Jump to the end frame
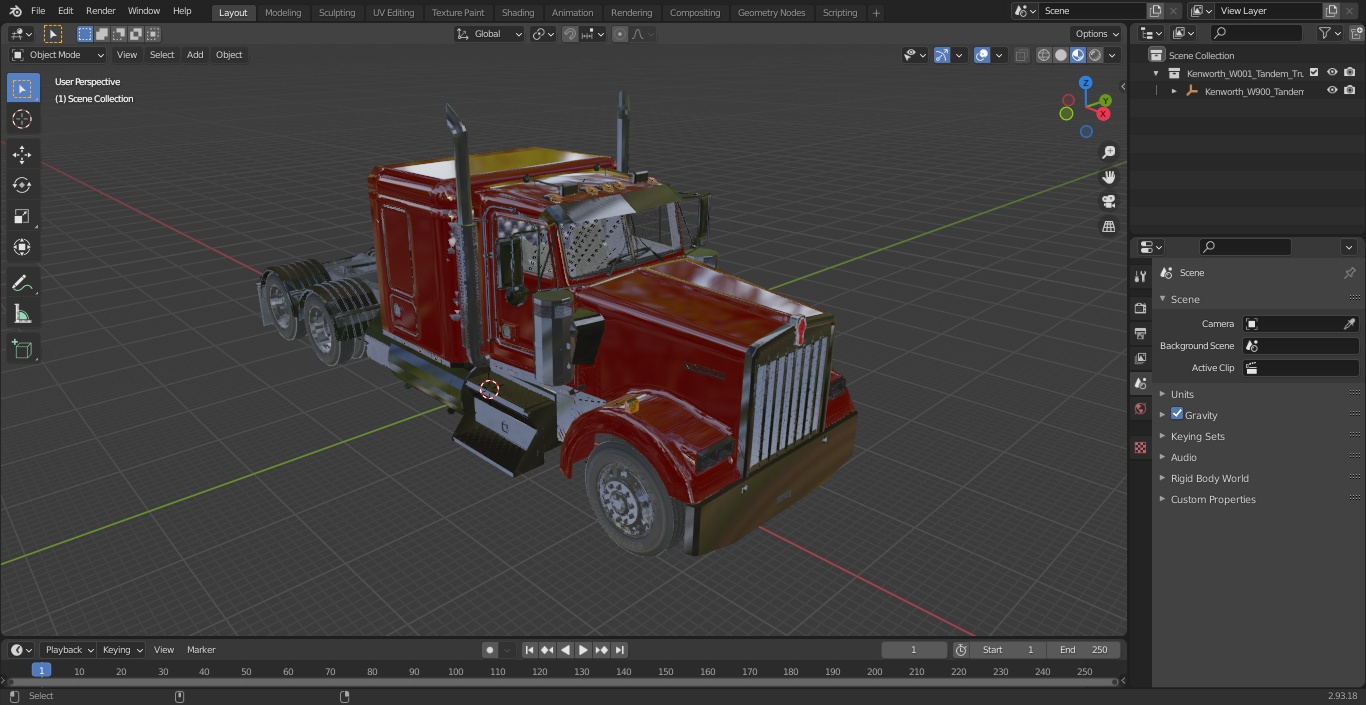This screenshot has width=1366, height=705. [x=619, y=650]
